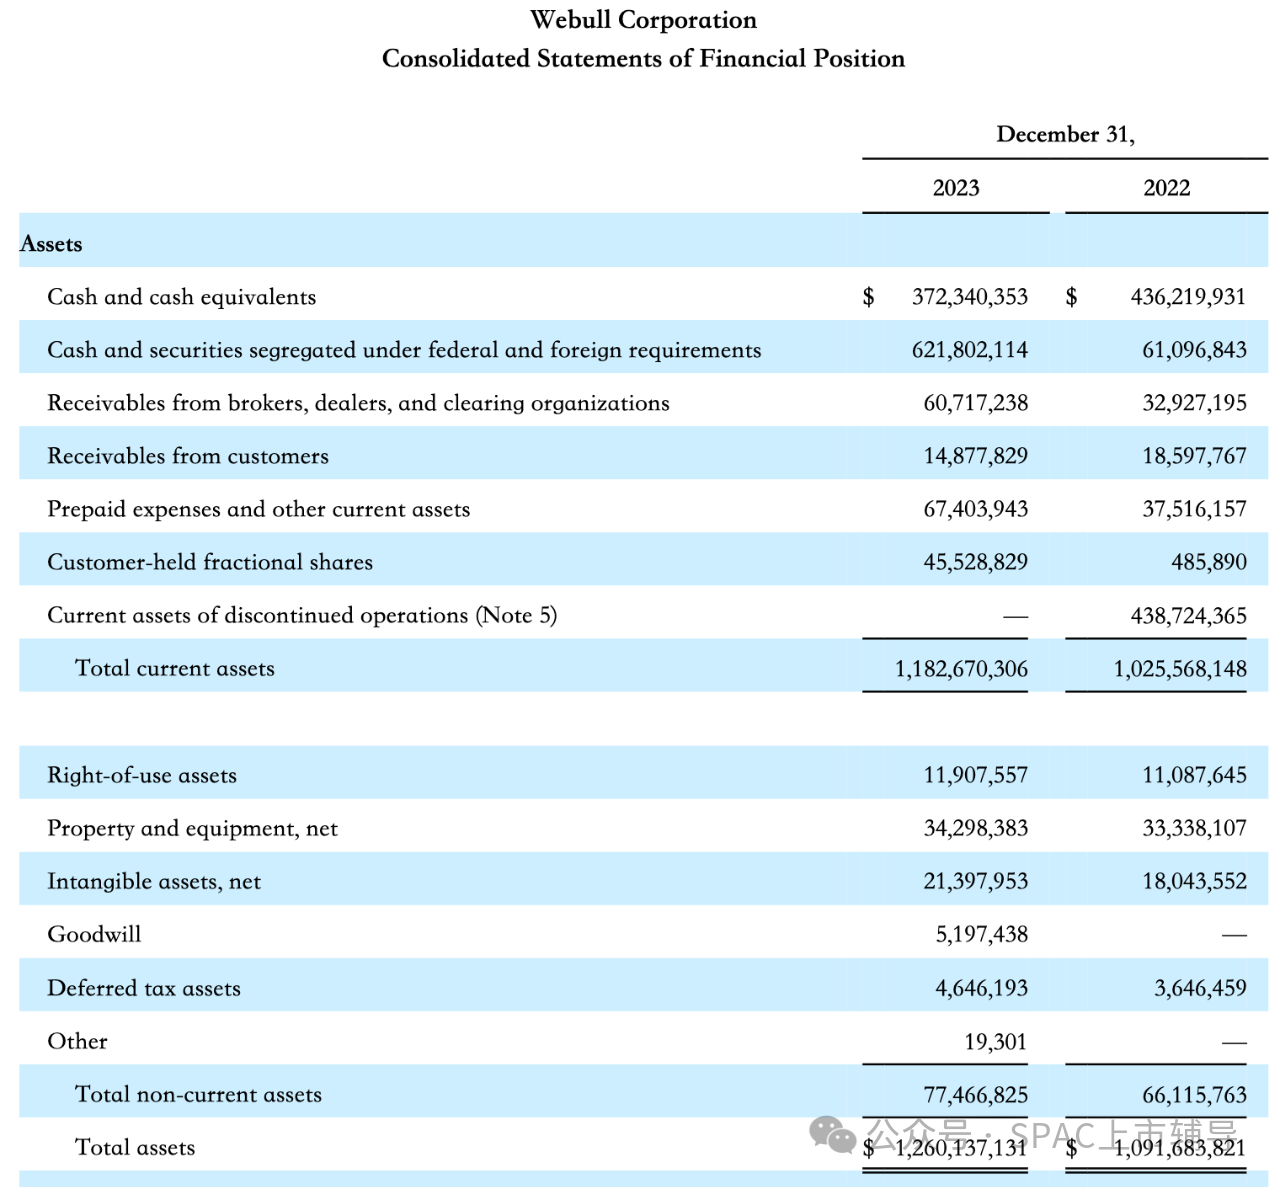Click value 3,646,459
Image resolution: width=1280 pixels, height=1187 pixels.
click(1200, 988)
